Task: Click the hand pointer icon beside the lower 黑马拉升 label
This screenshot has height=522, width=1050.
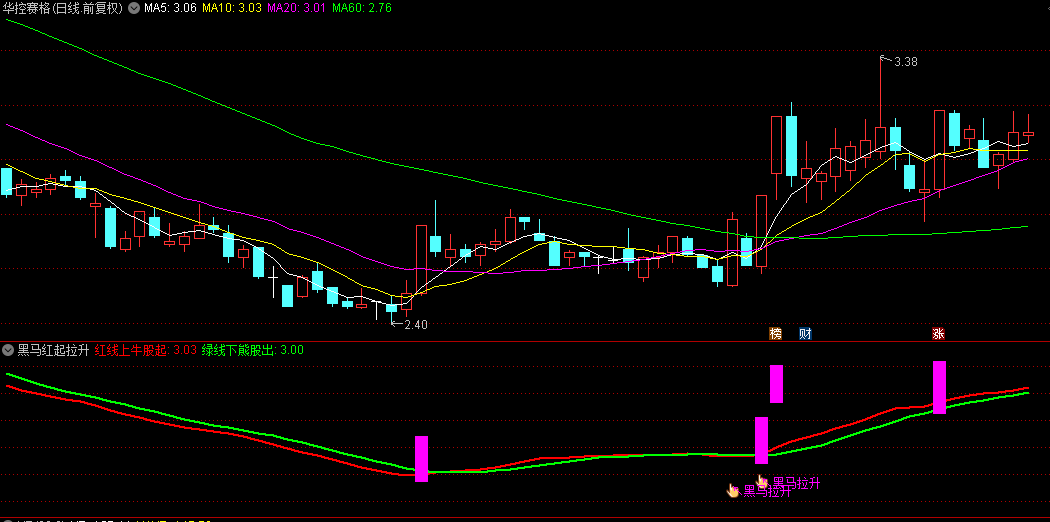Action: tap(733, 491)
